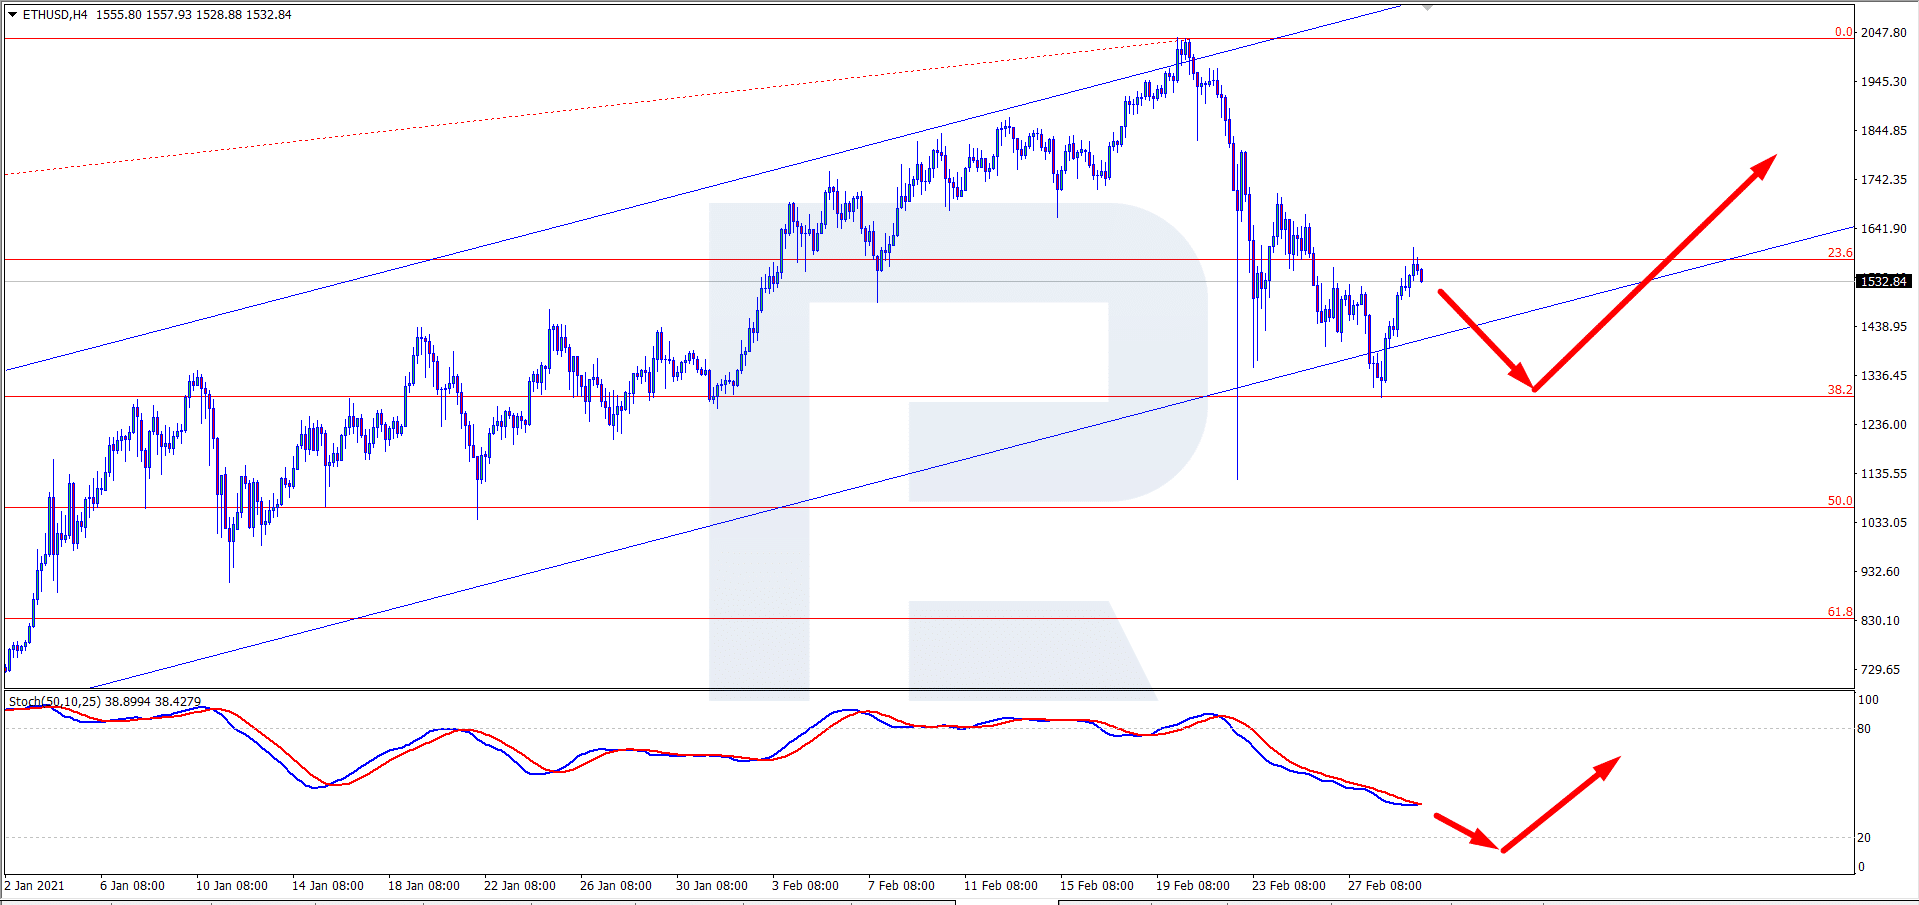This screenshot has width=1919, height=905.
Task: Click the Stochastic scale value 20
Action: pos(1864,838)
